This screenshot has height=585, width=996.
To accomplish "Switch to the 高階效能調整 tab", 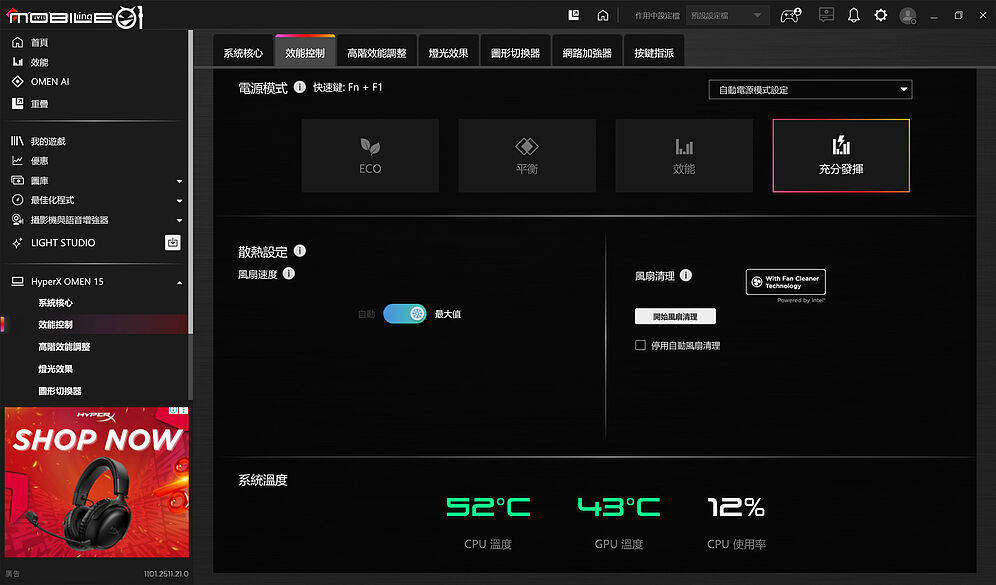I will click(x=377, y=53).
